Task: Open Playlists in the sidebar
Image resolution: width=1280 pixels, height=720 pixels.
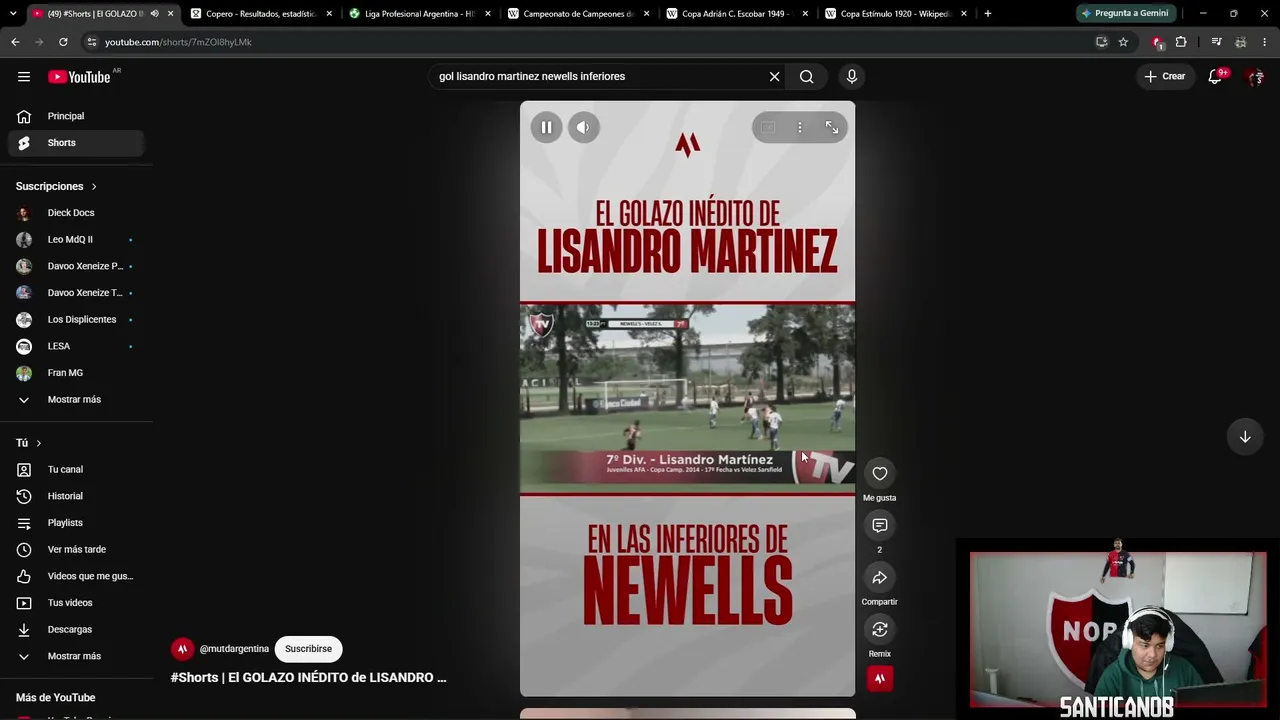Action: [76, 523]
